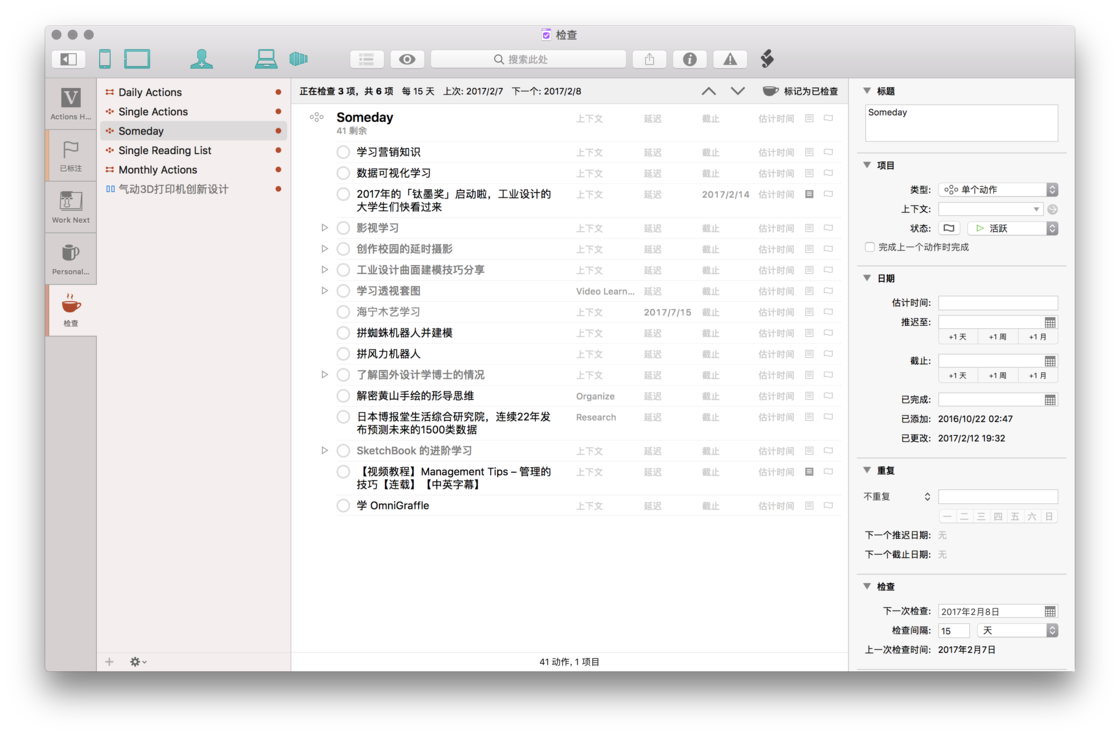1120x736 pixels.
Task: Select Single Reading List project
Action: point(193,150)
